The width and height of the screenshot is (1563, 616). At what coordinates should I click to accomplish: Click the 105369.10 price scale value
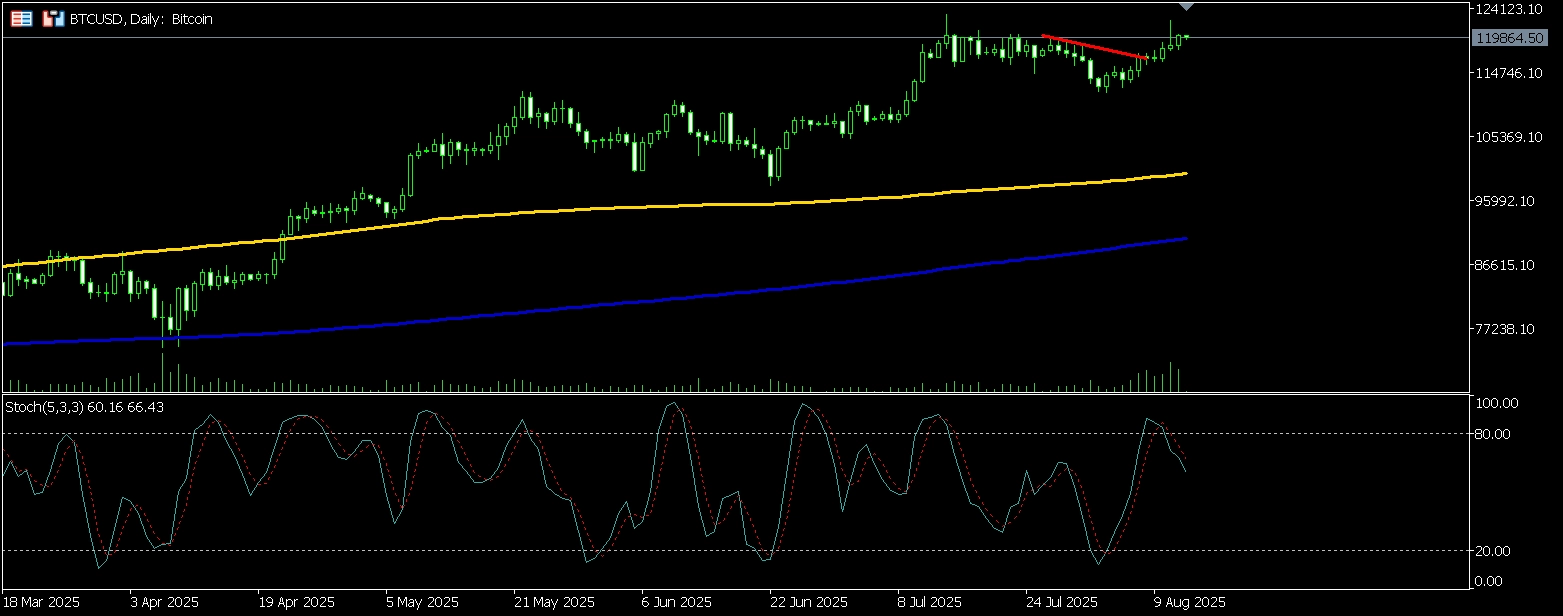click(x=1508, y=137)
